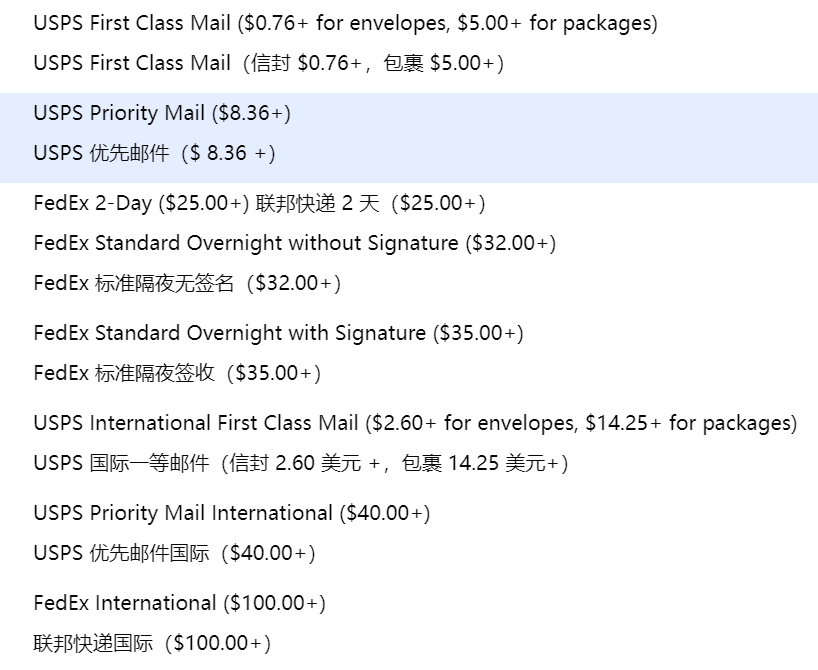818x670 pixels.
Task: Select FedEx Standard Overnight without Signature
Action: pos(294,243)
